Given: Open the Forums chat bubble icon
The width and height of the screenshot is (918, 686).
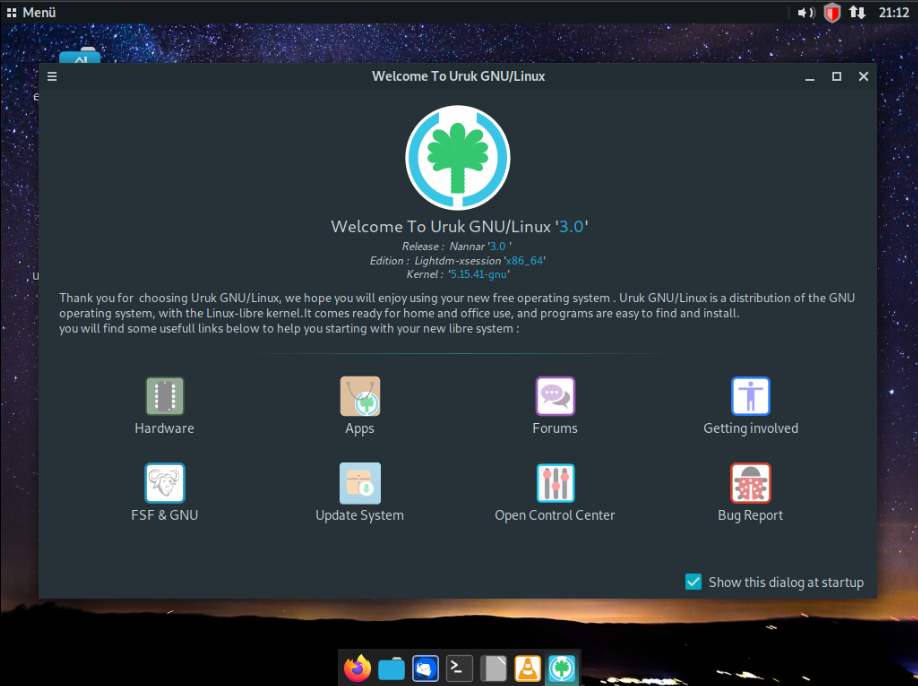Looking at the screenshot, I should [x=555, y=396].
